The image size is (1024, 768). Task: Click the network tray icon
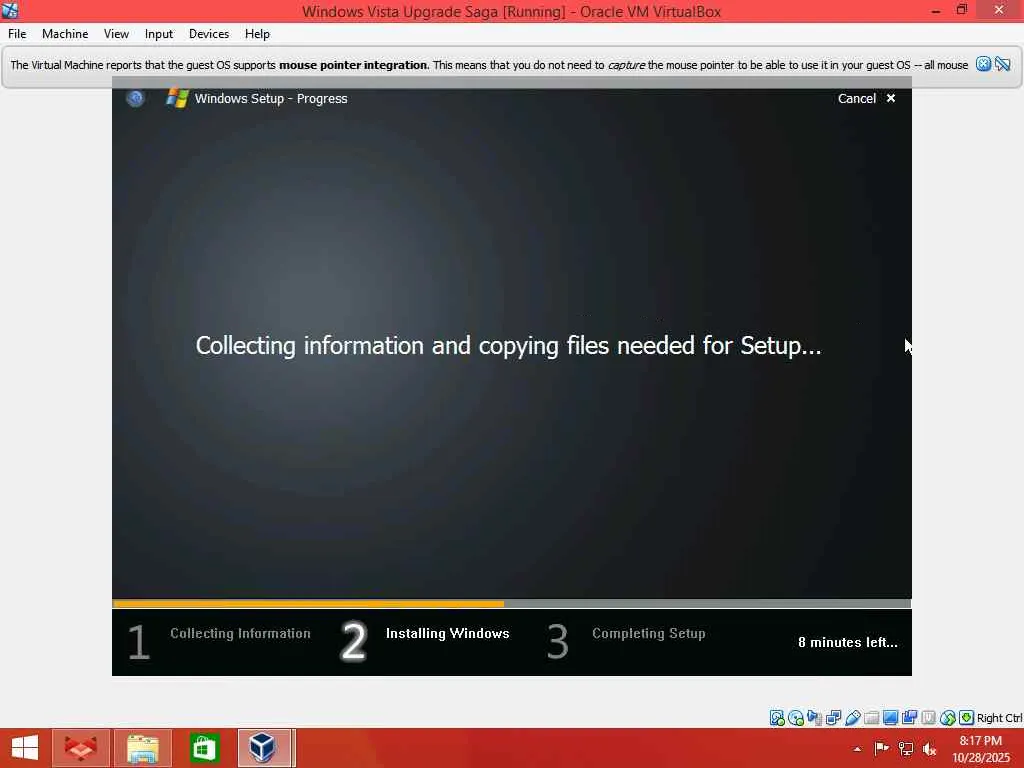coord(906,748)
